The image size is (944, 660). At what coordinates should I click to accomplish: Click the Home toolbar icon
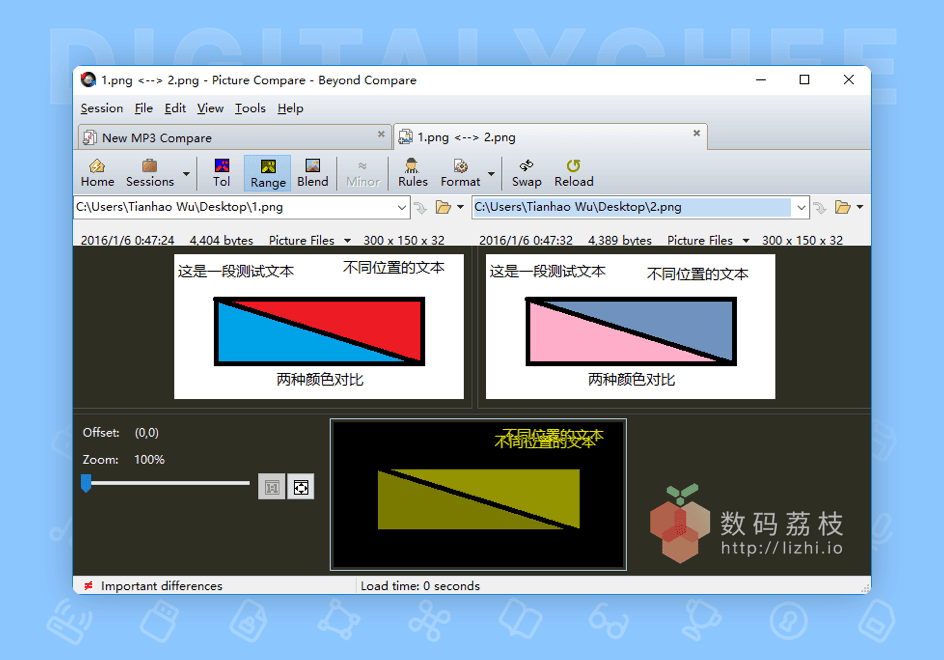point(97,173)
